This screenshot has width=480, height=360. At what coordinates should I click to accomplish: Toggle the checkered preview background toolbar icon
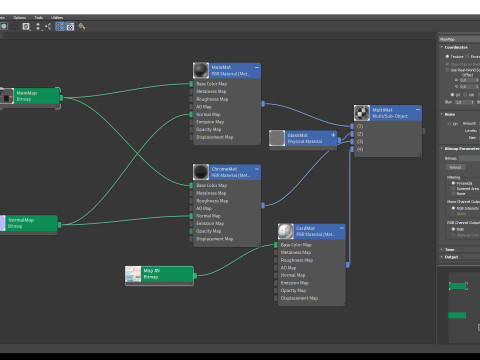point(14,26)
